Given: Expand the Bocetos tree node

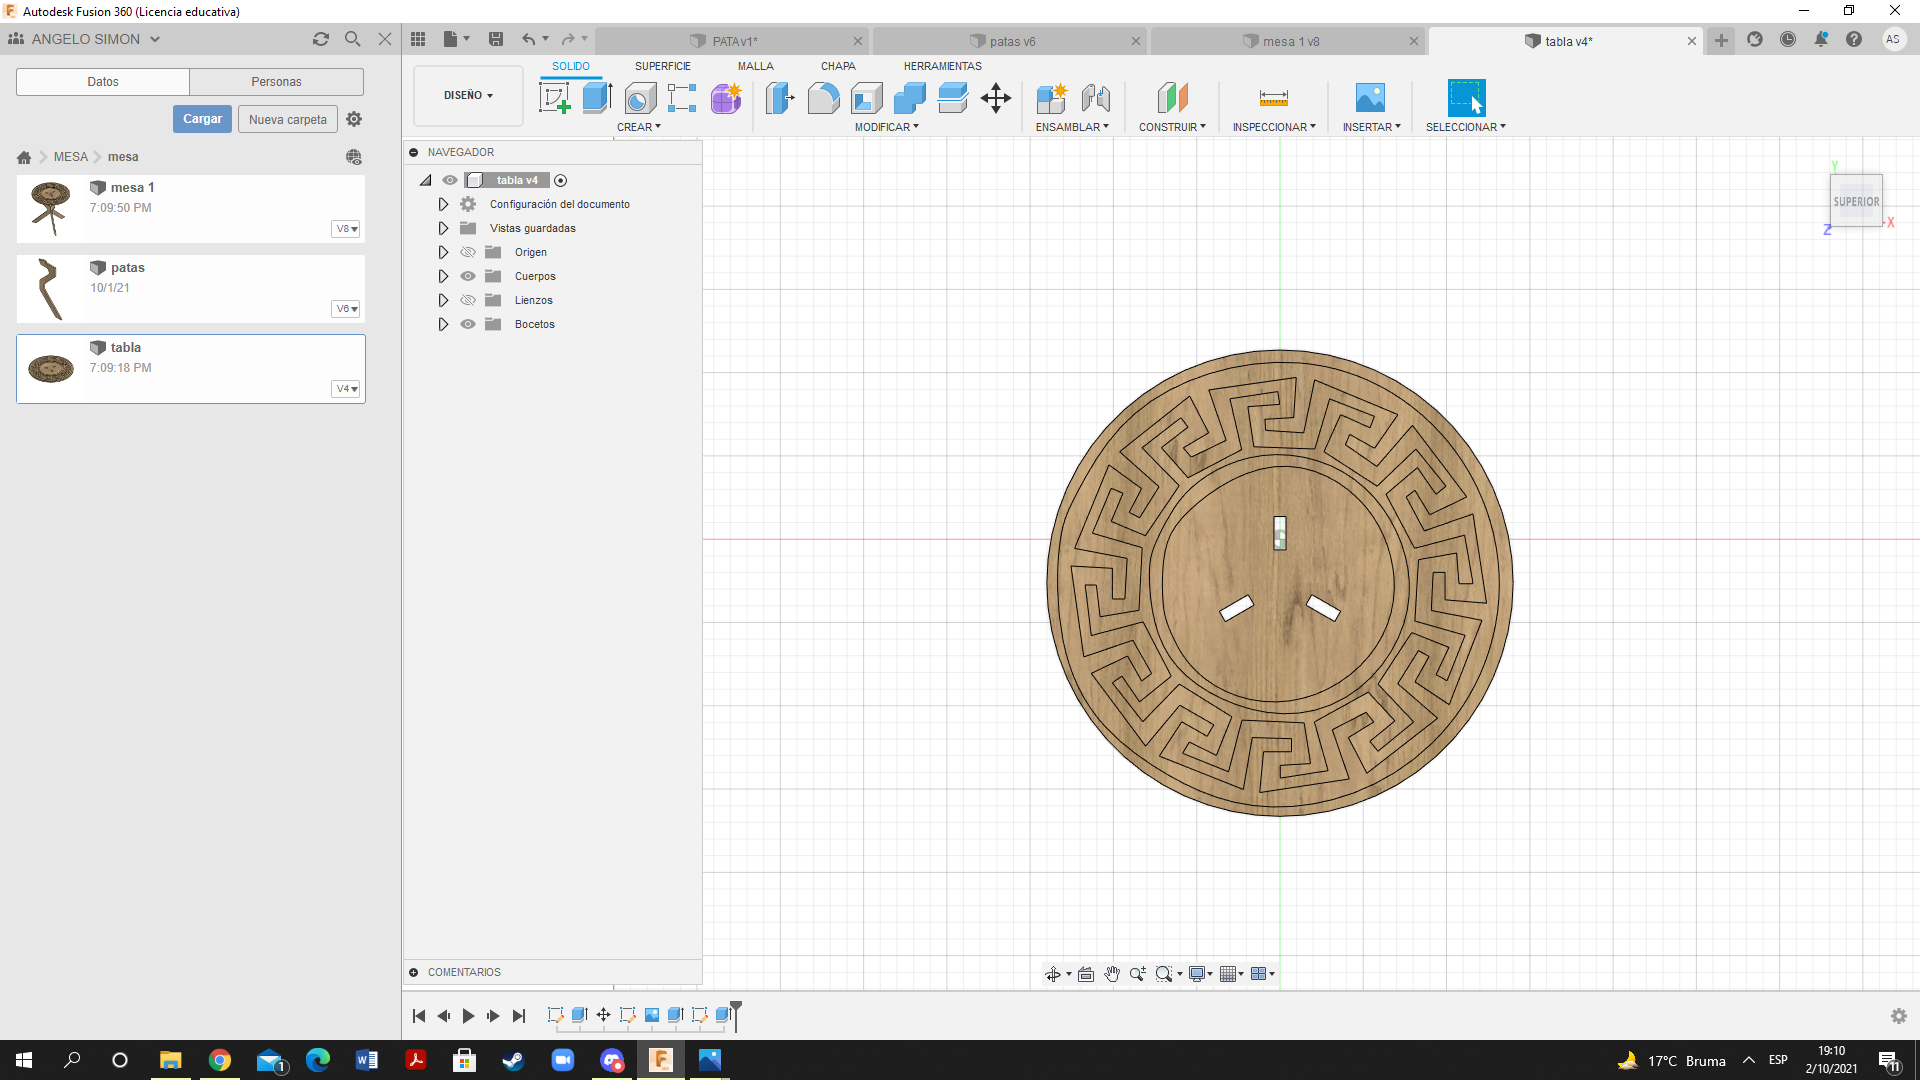Looking at the screenshot, I should pyautogui.click(x=443, y=324).
